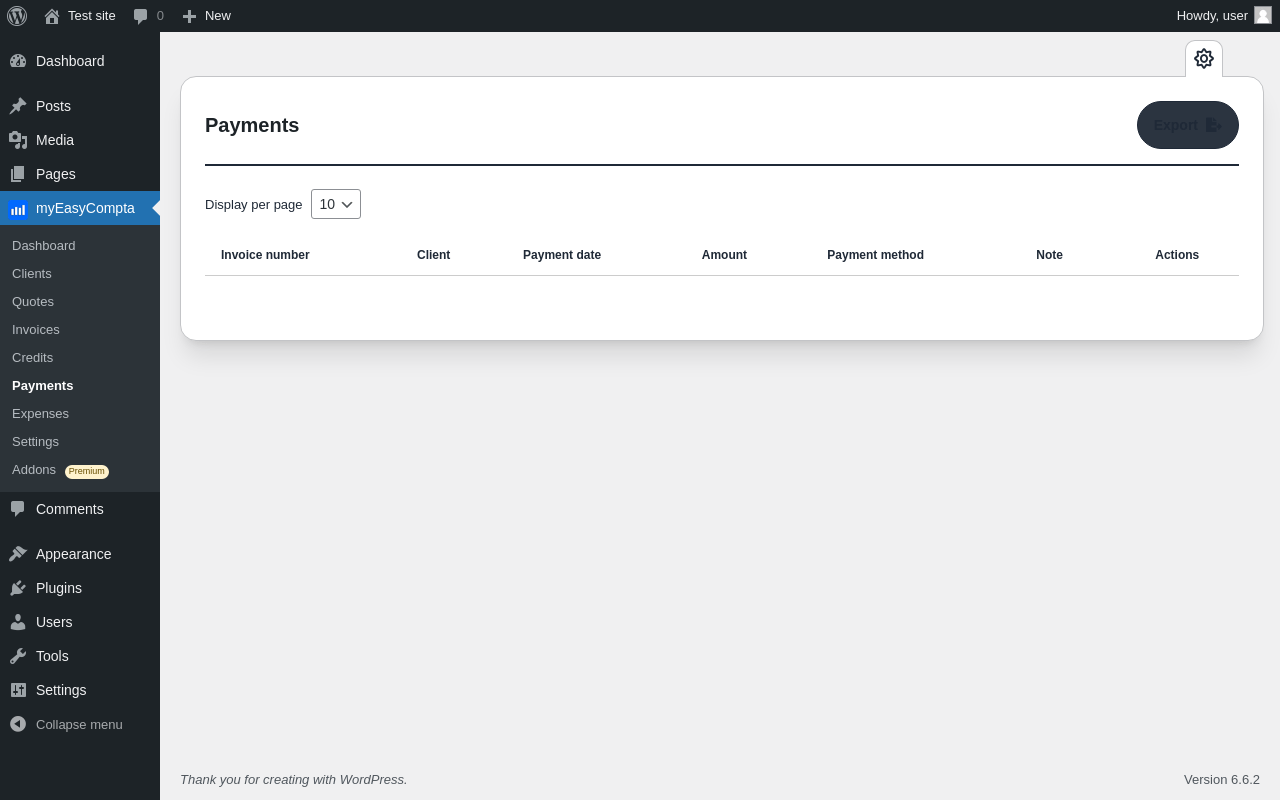Open the gear settings icon above Payments panel

pyautogui.click(x=1204, y=59)
